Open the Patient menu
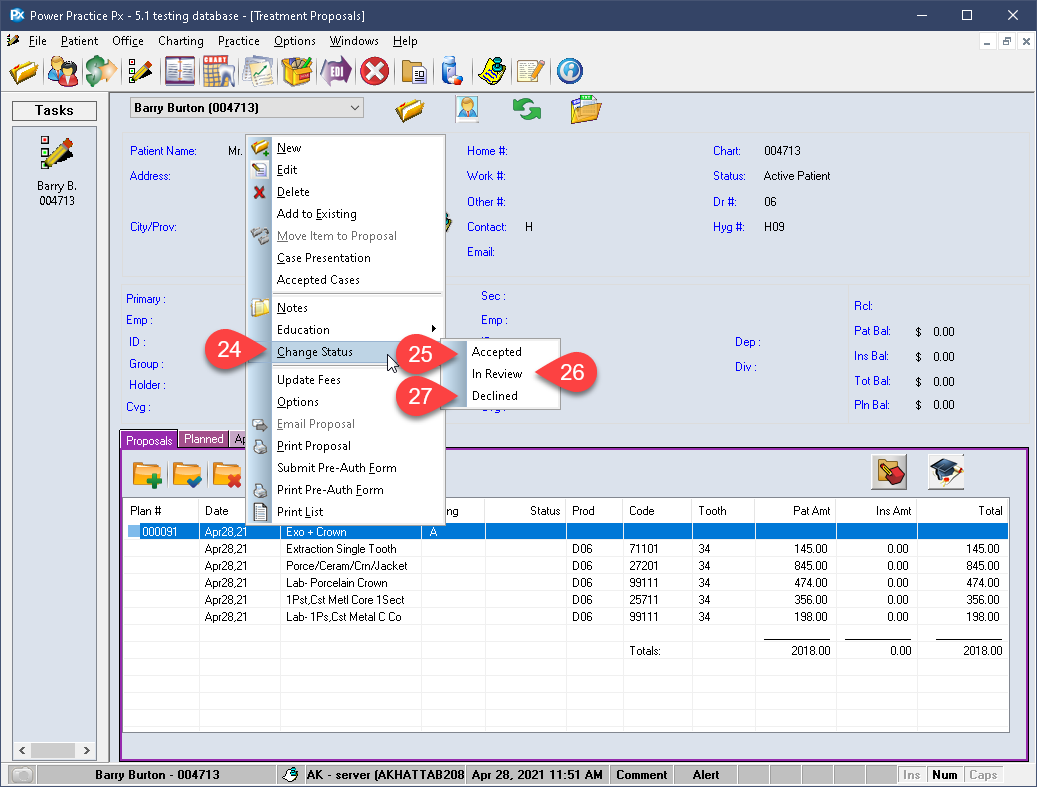 [79, 41]
